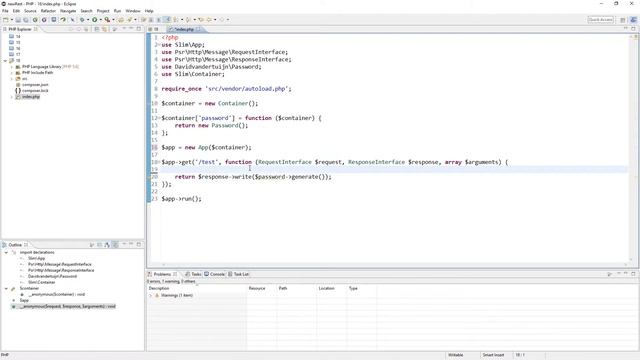Maximize the Problems panel
The height and width of the screenshot is (360, 640).
pos(633,274)
